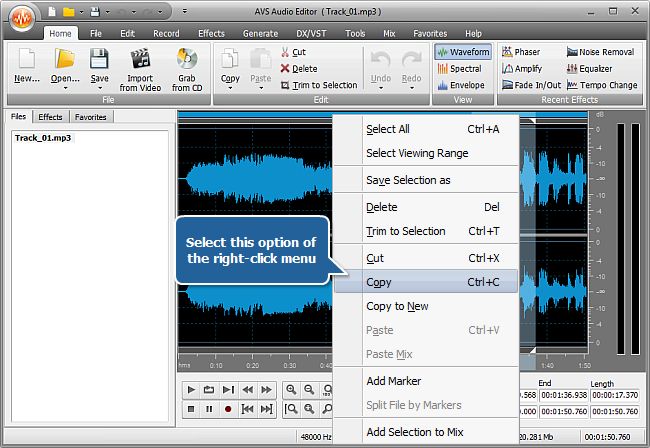Click floppy save icon in quick access bar
This screenshot has height=448, width=650.
pyautogui.click(x=95, y=12)
